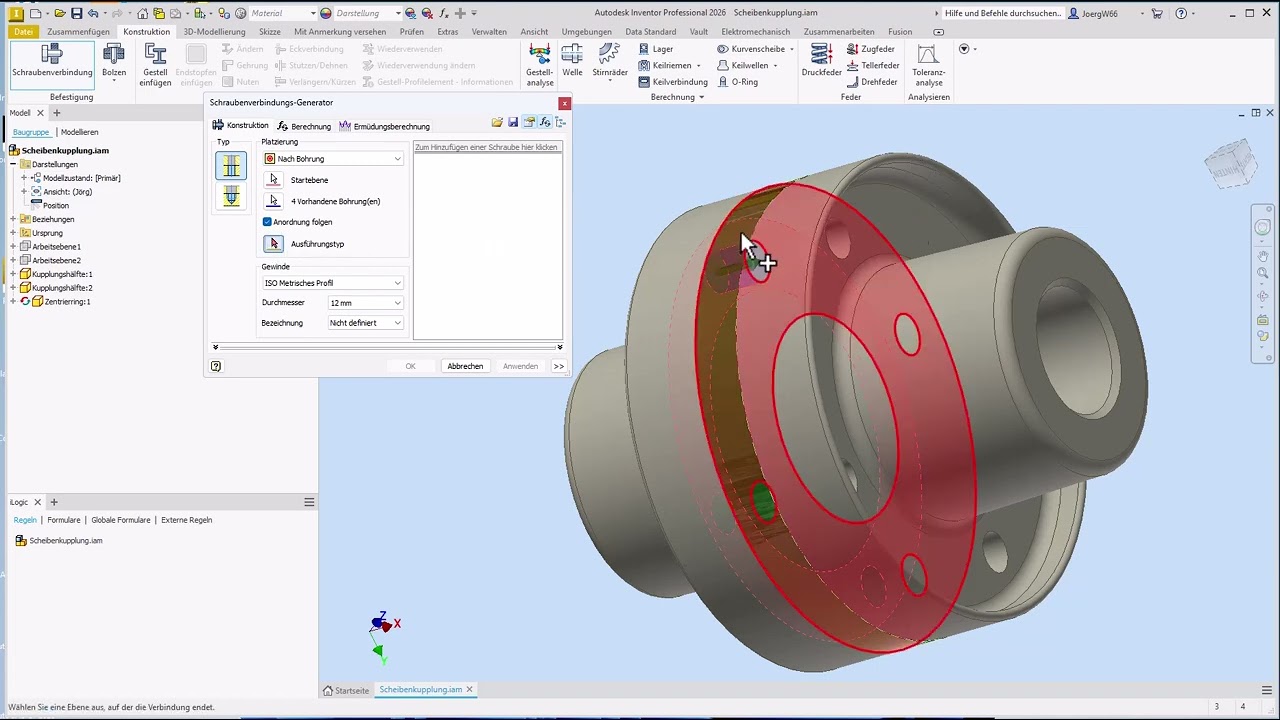Click the Ausführungstyp selection button

pyautogui.click(x=274, y=244)
